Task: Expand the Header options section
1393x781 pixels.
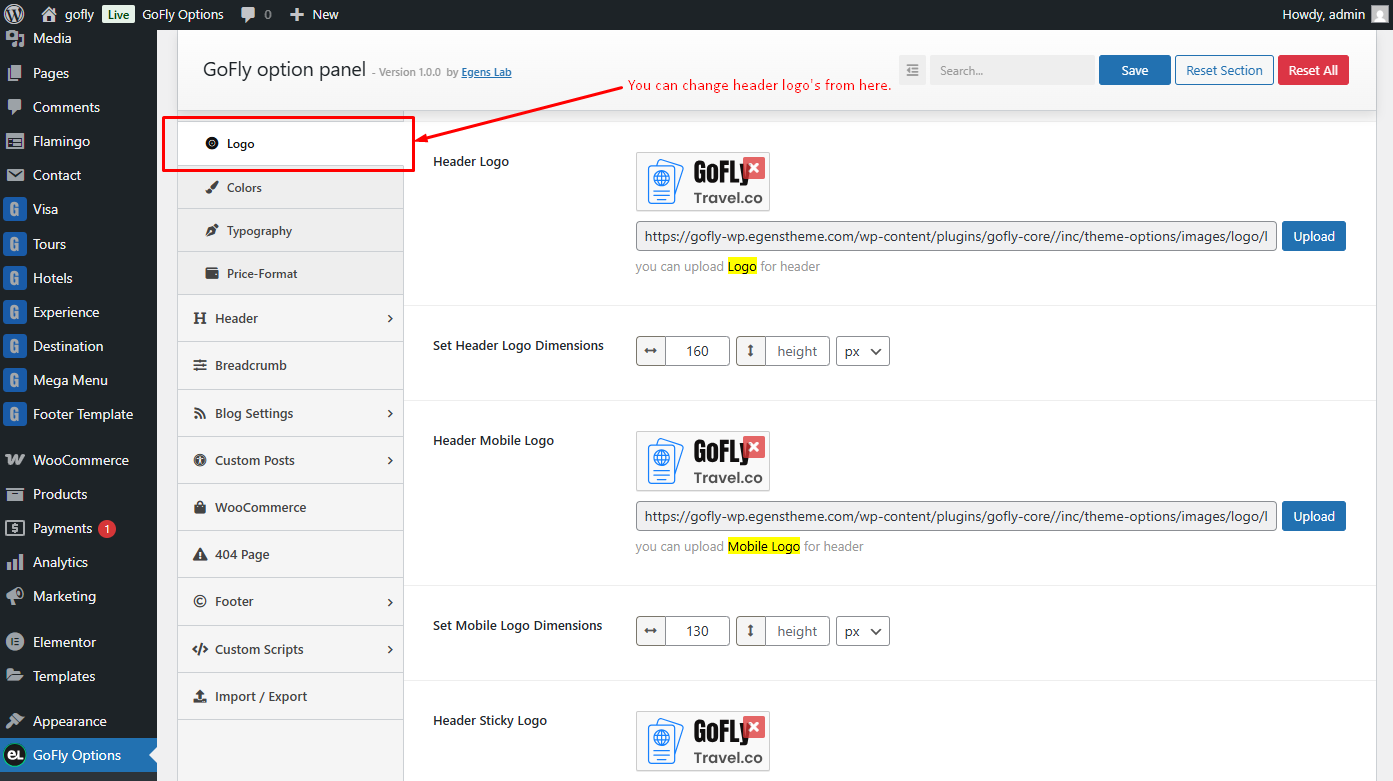Action: coord(290,318)
